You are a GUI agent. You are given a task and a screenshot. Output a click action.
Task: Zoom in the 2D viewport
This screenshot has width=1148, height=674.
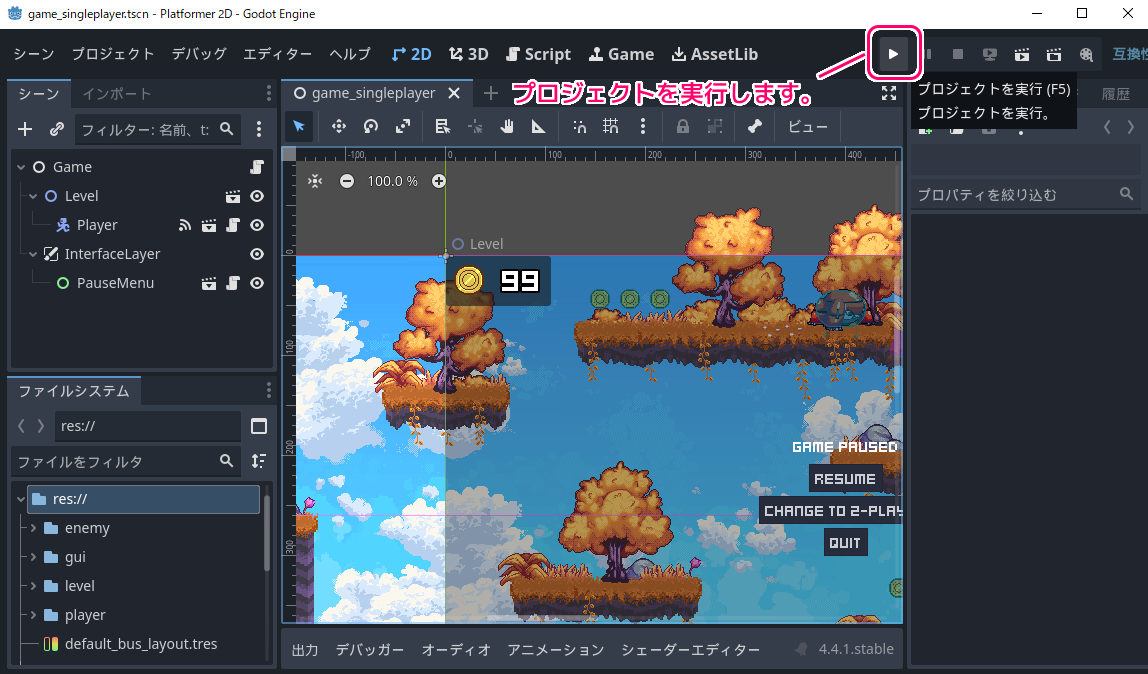439,181
